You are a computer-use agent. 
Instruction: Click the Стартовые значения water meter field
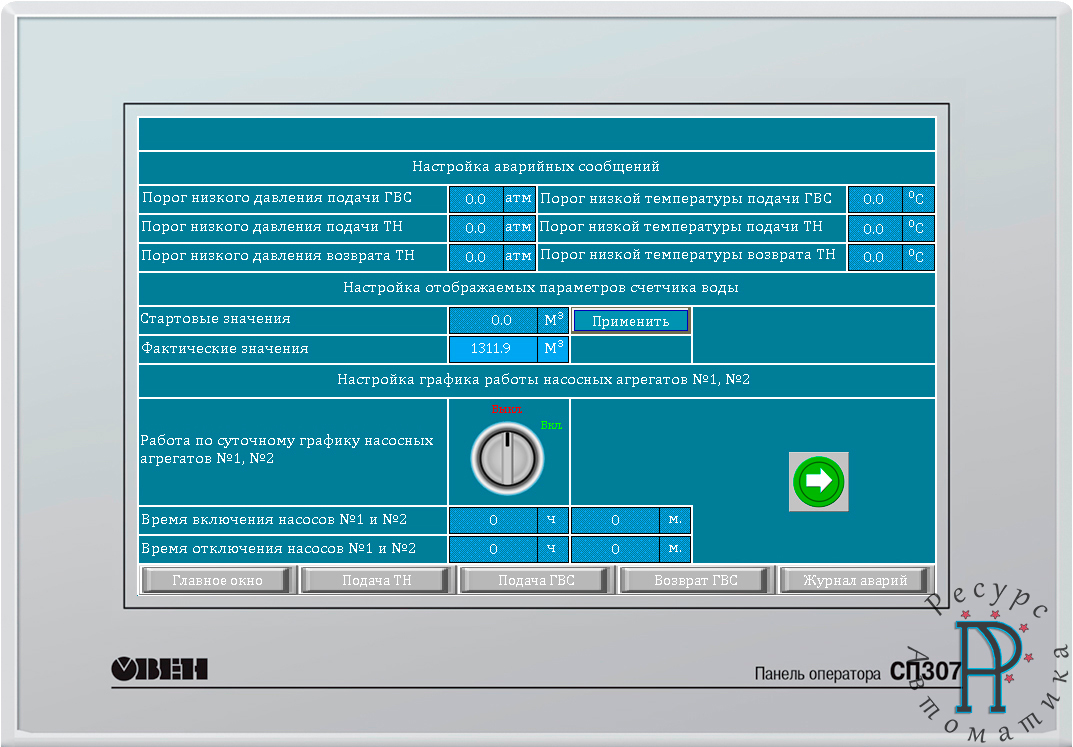[x=494, y=320]
